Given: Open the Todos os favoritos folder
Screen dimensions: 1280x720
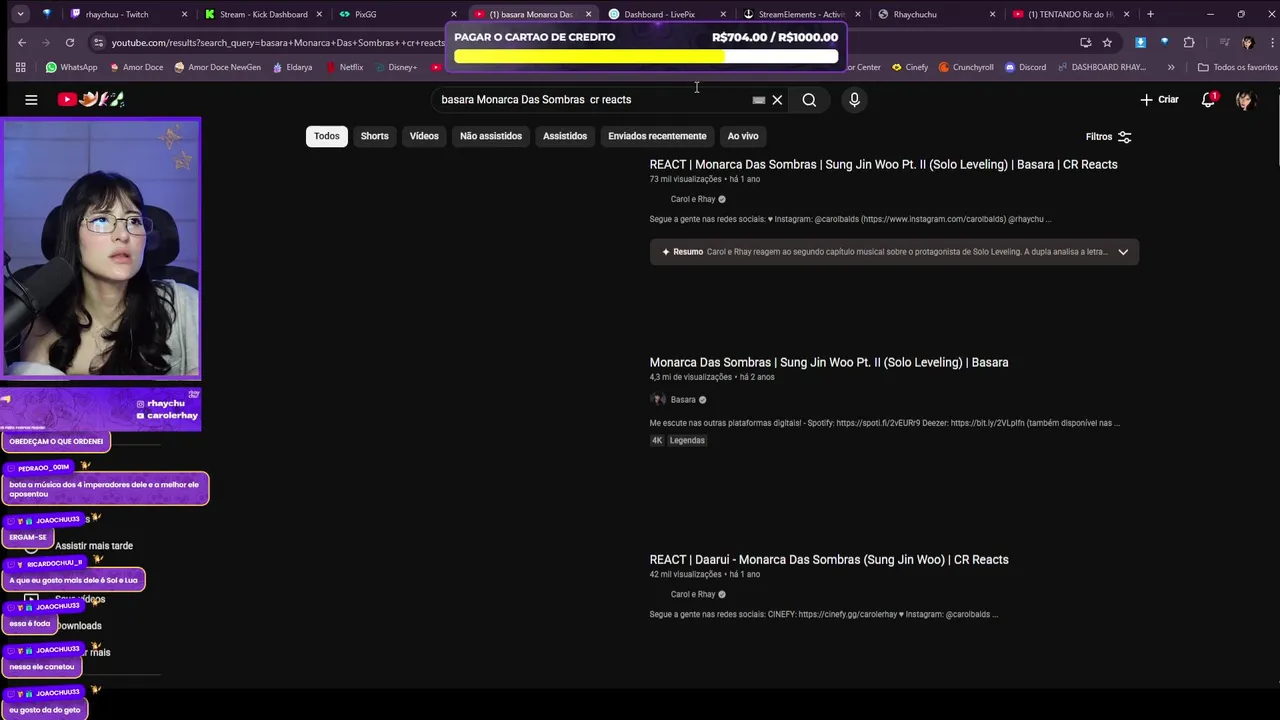Looking at the screenshot, I should coord(1237,67).
